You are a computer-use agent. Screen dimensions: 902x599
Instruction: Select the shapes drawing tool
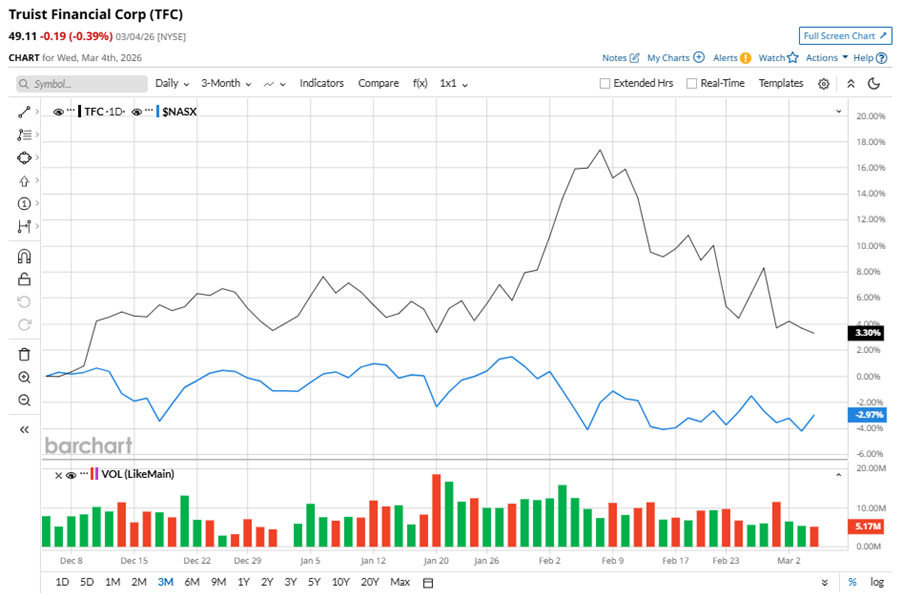(24, 158)
